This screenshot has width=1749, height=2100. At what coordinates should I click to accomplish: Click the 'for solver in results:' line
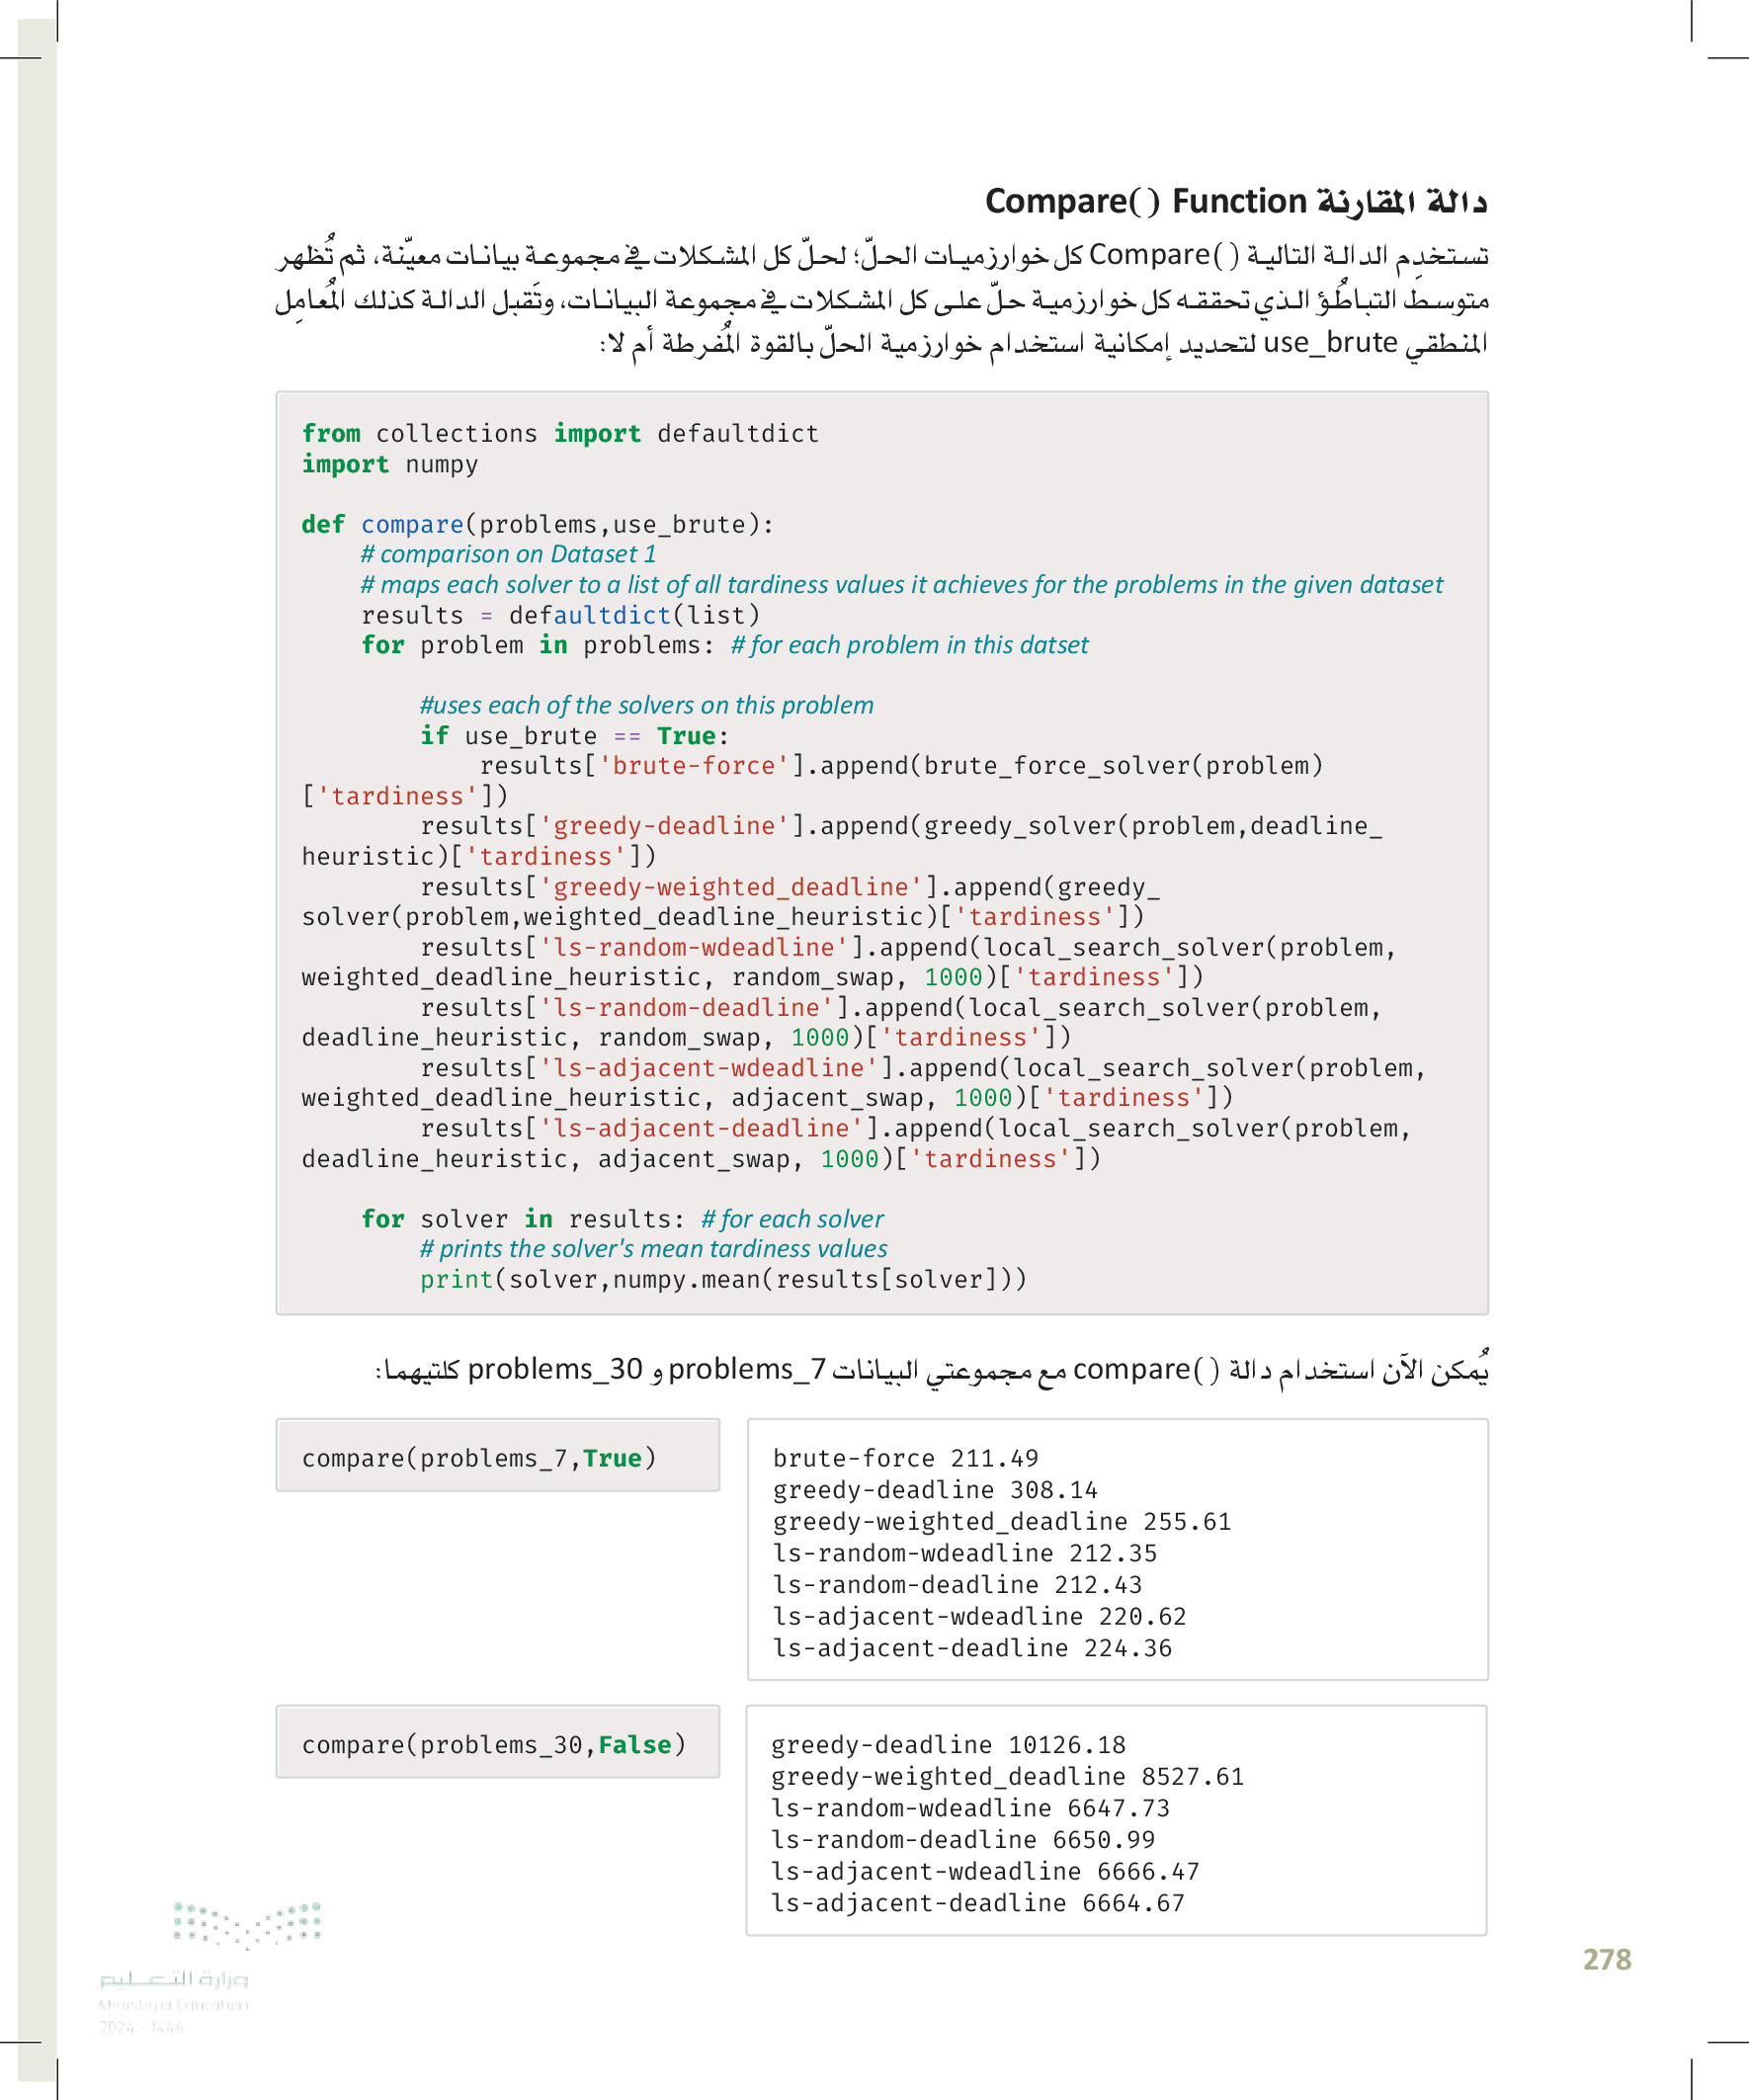coord(522,1219)
